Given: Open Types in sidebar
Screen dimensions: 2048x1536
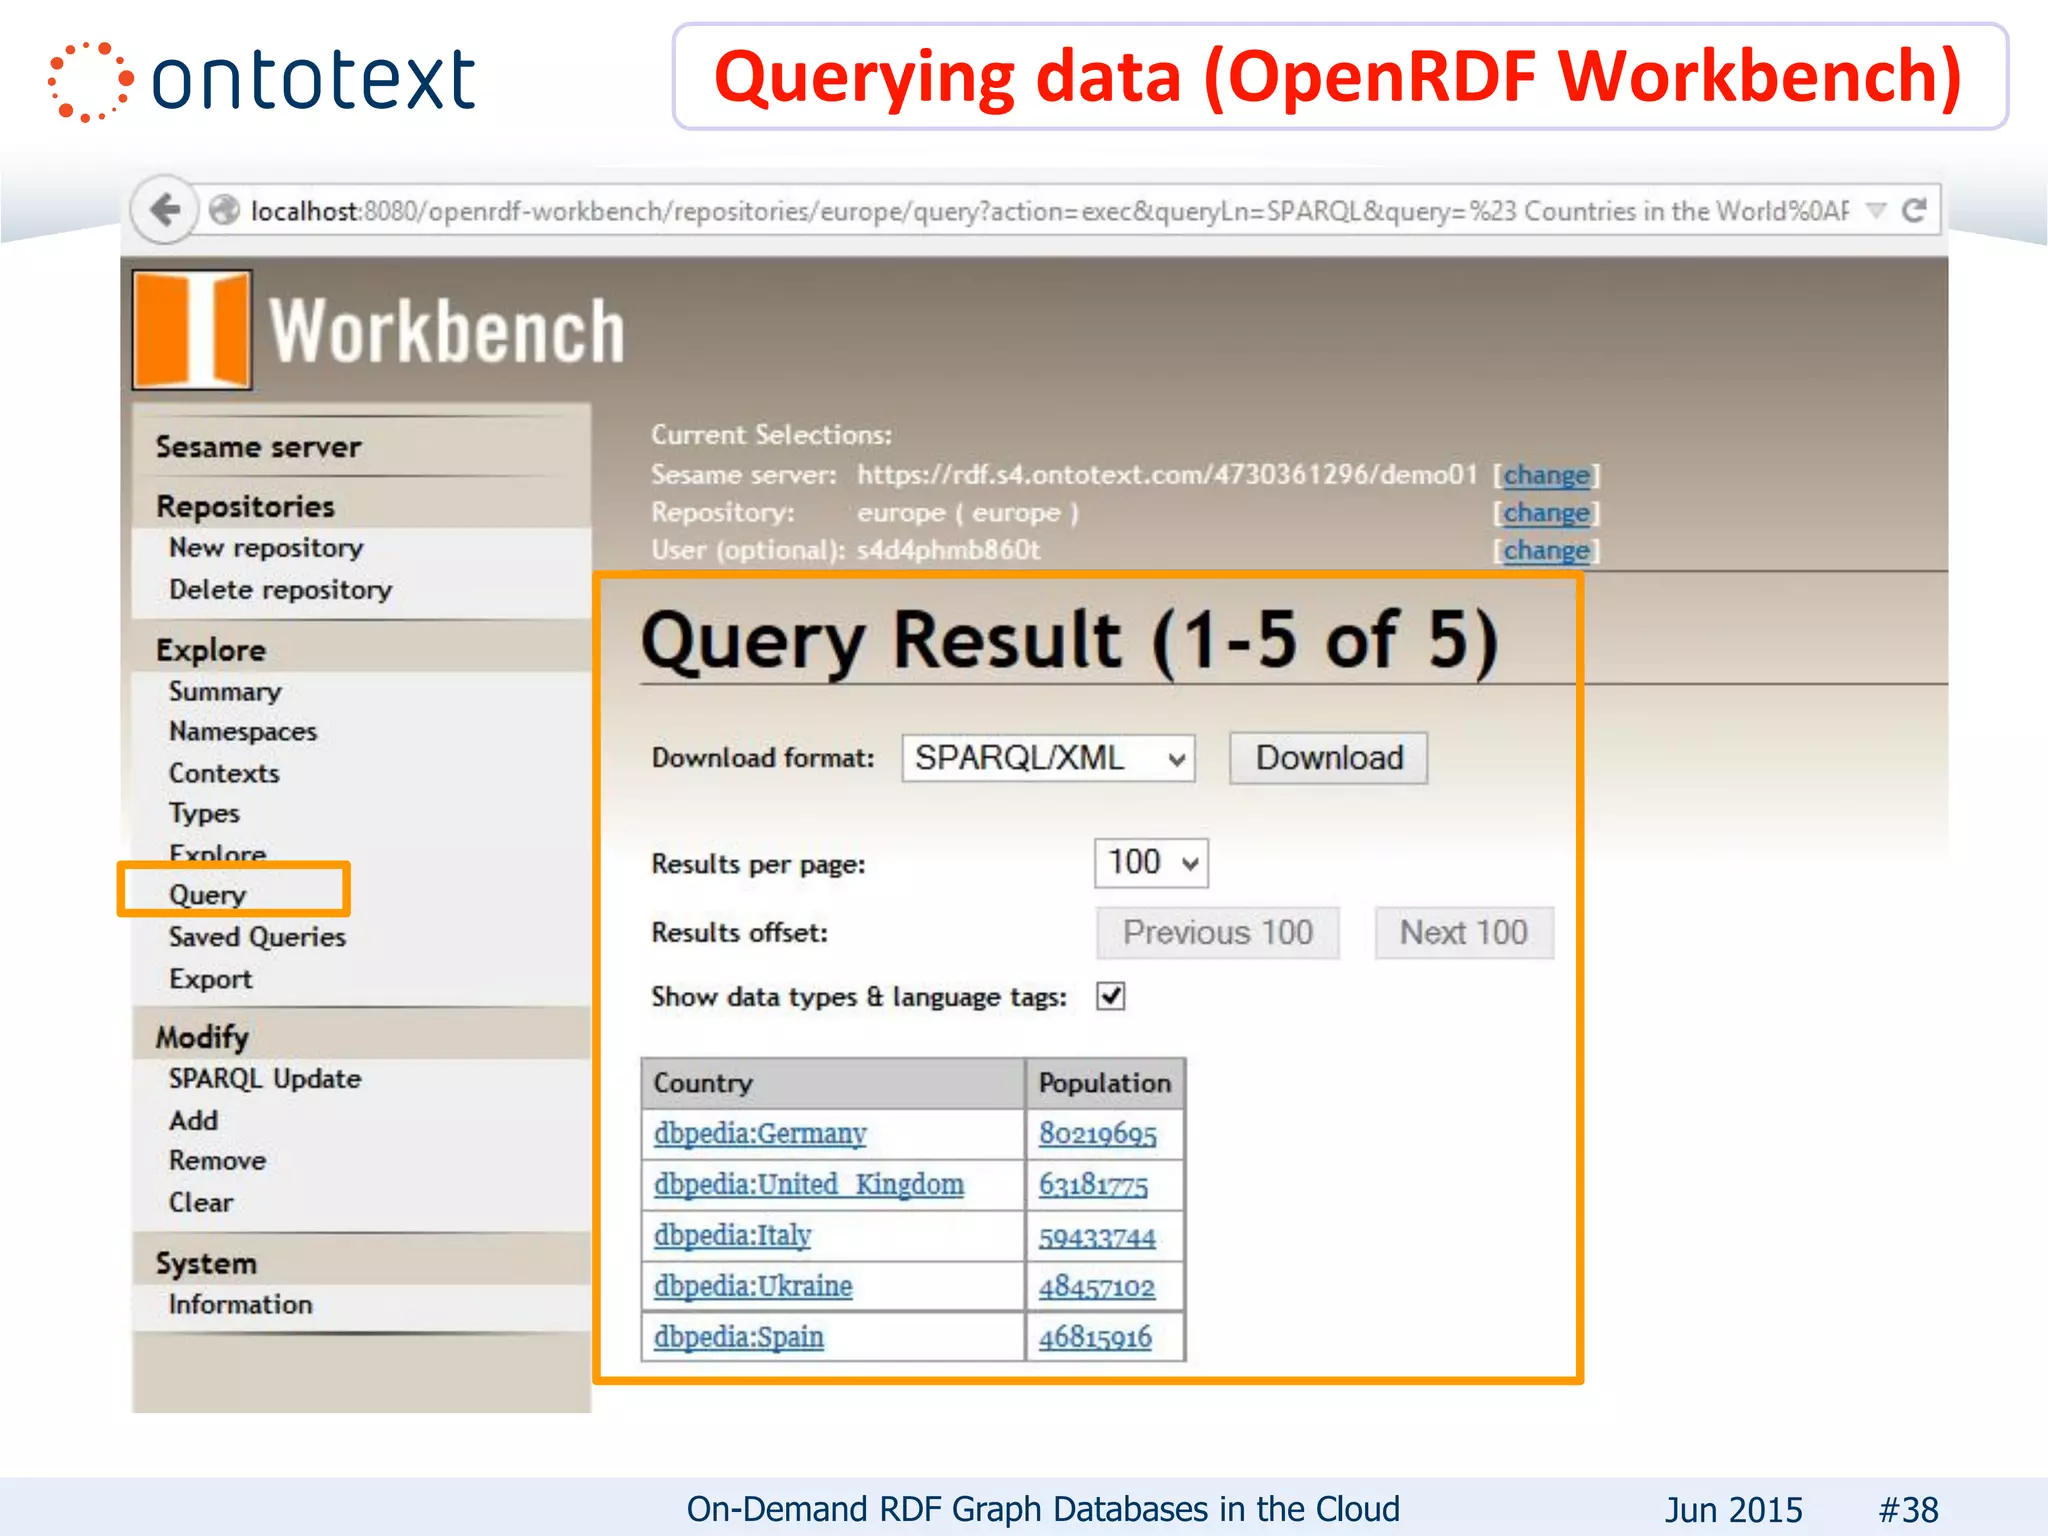Looking at the screenshot, I should pyautogui.click(x=204, y=814).
